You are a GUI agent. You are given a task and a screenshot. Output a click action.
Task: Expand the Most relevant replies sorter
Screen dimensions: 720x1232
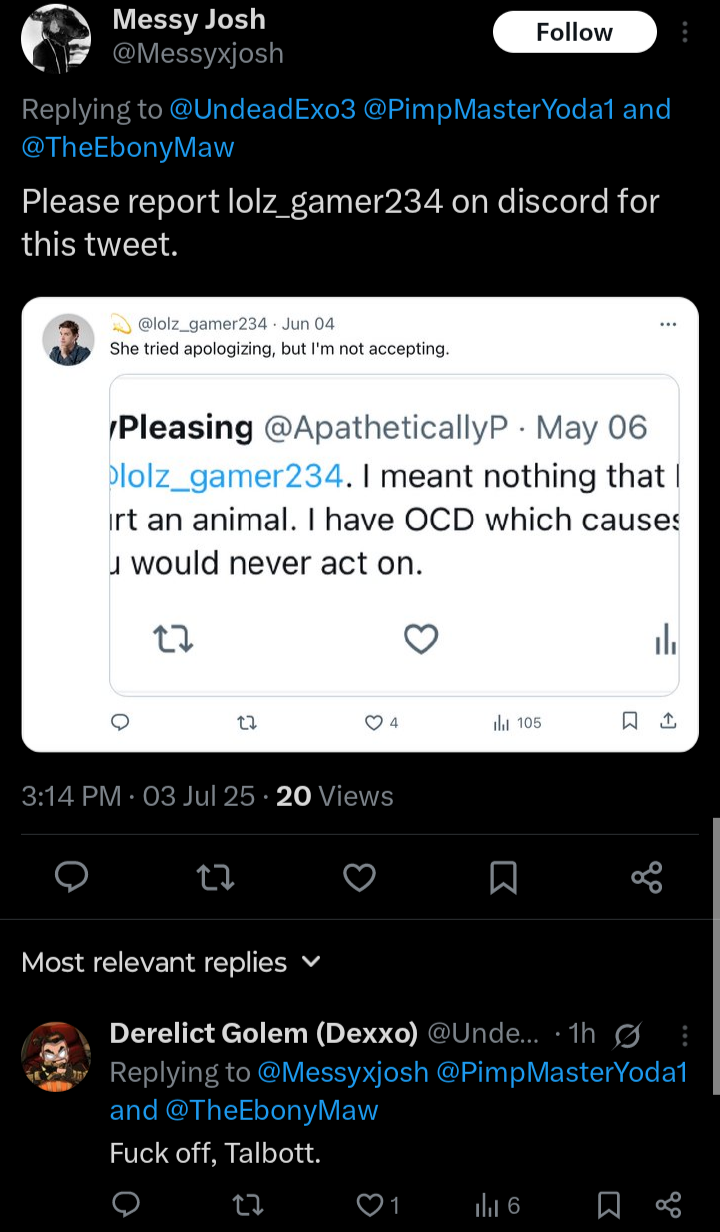pyautogui.click(x=171, y=962)
